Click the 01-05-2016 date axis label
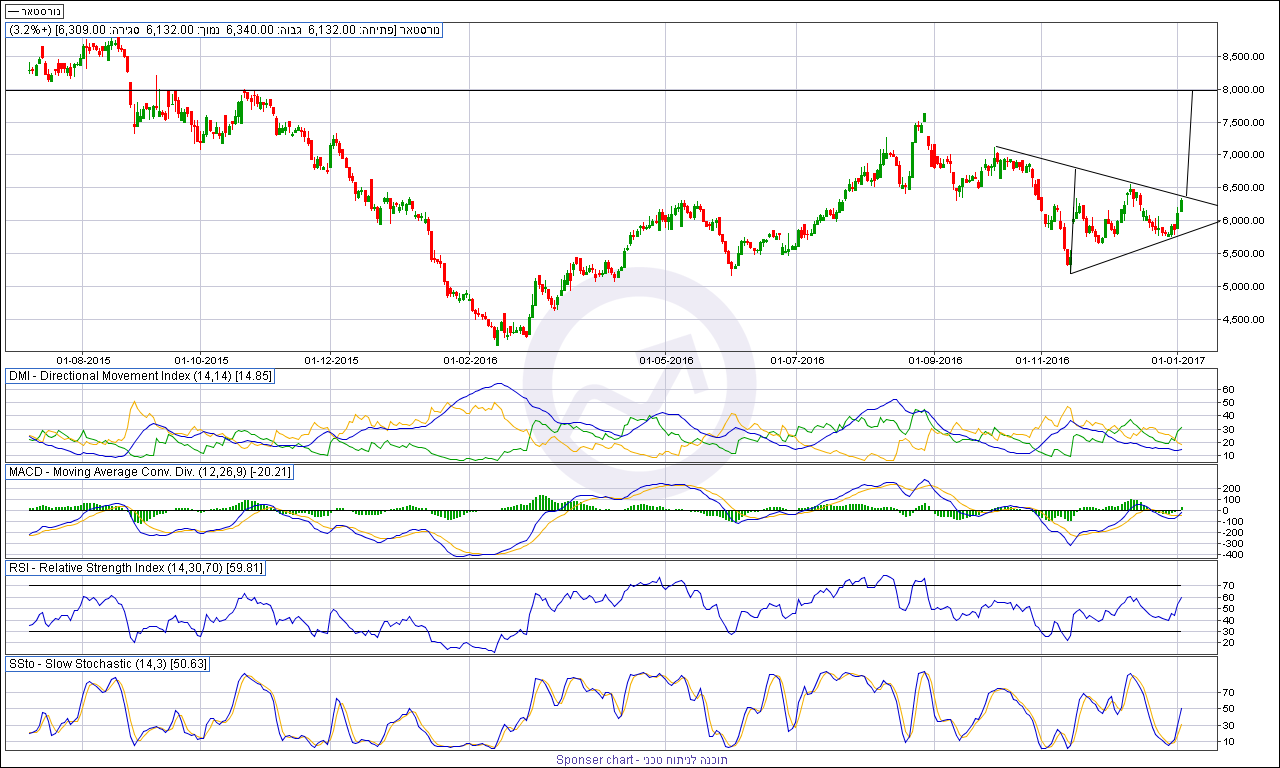 click(667, 359)
